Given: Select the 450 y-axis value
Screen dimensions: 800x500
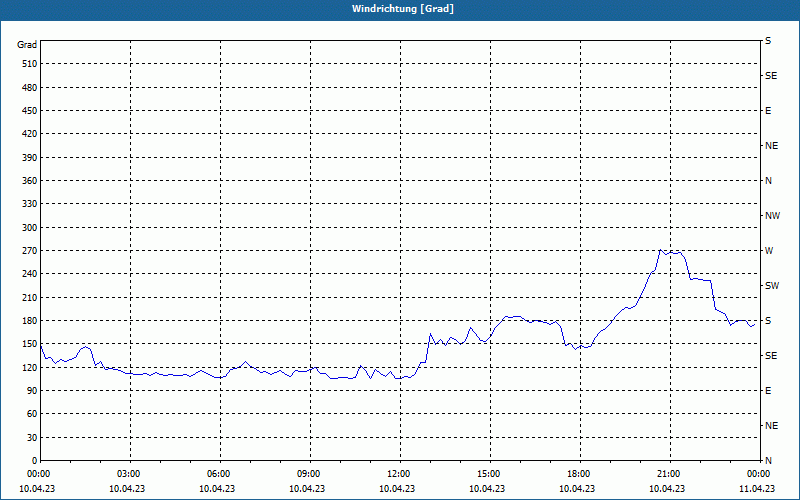Looking at the screenshot, I should [30, 111].
